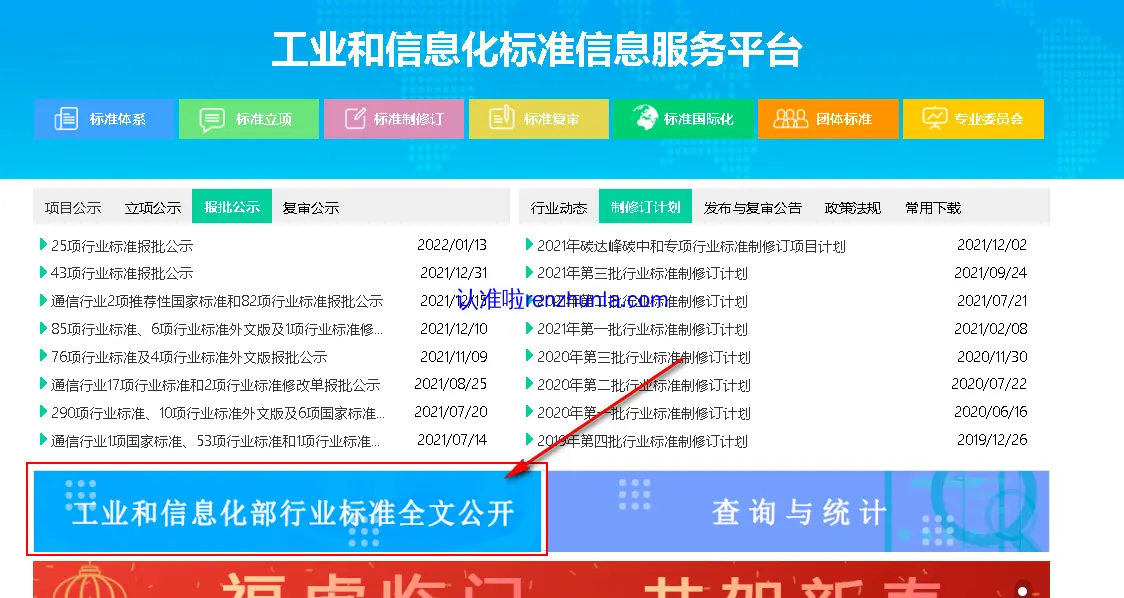The height and width of the screenshot is (598, 1124).
Task: Click the 工业和信息化标准信息服务平台 page title
Action: click(537, 49)
